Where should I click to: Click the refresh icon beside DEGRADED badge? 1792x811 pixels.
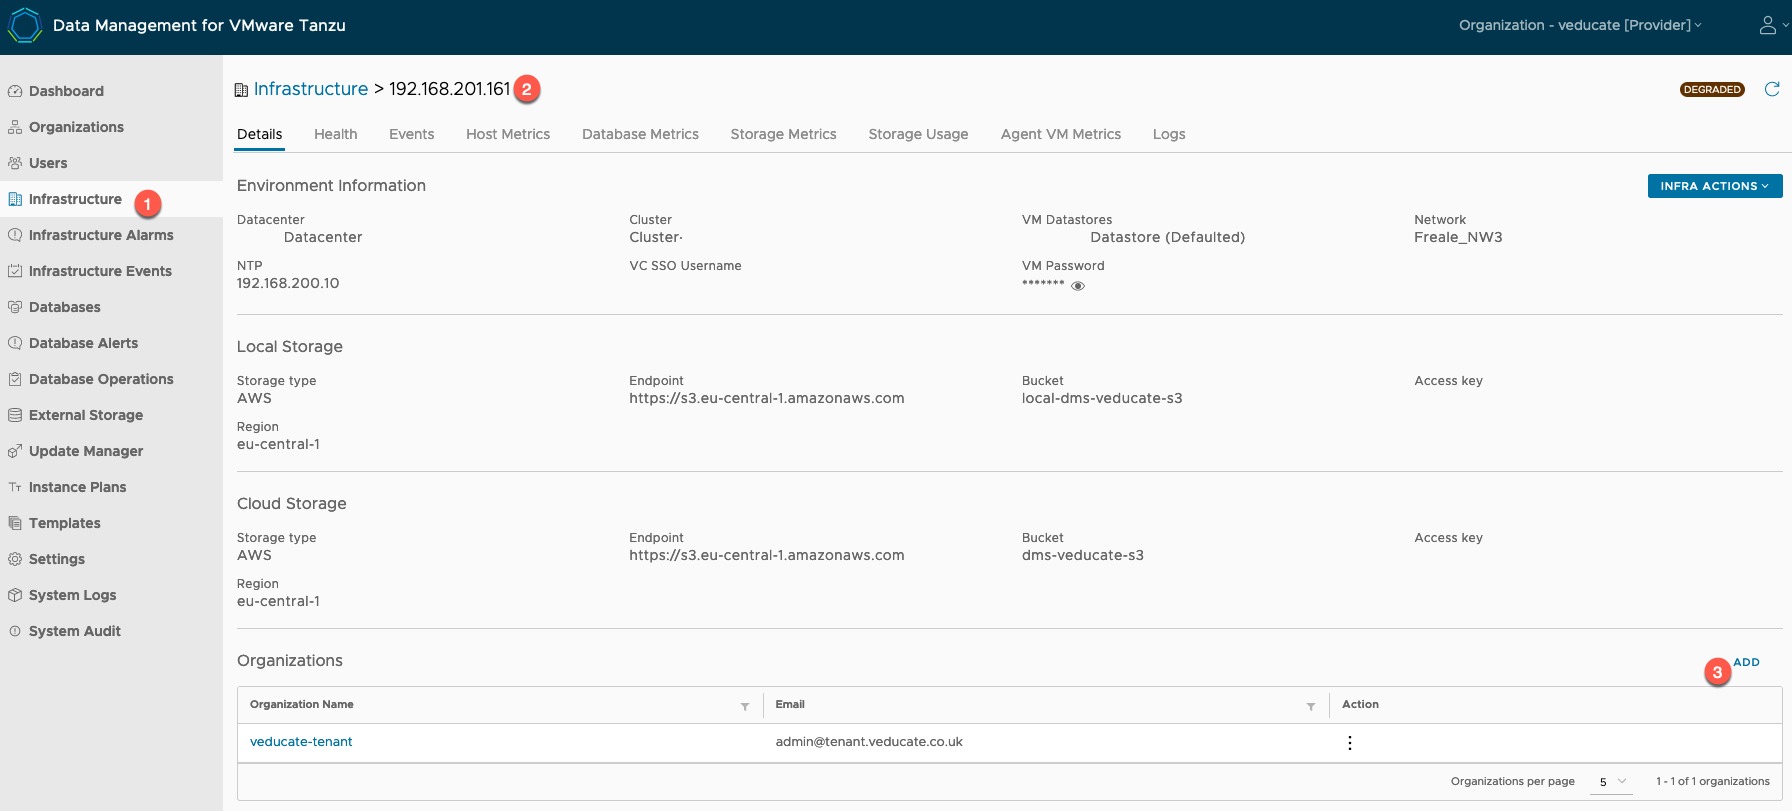pos(1772,89)
